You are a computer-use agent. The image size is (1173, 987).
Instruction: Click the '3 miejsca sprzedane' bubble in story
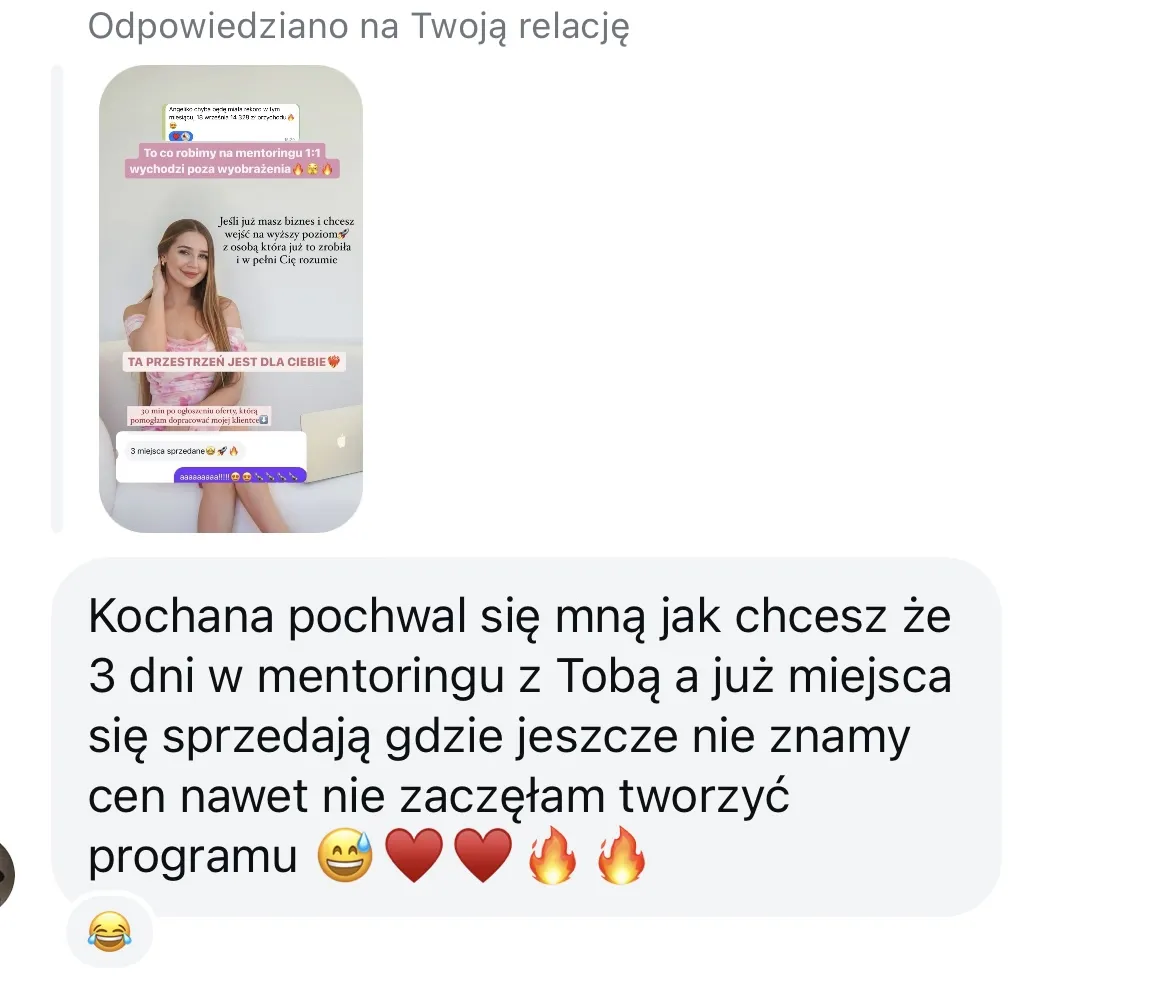point(184,451)
